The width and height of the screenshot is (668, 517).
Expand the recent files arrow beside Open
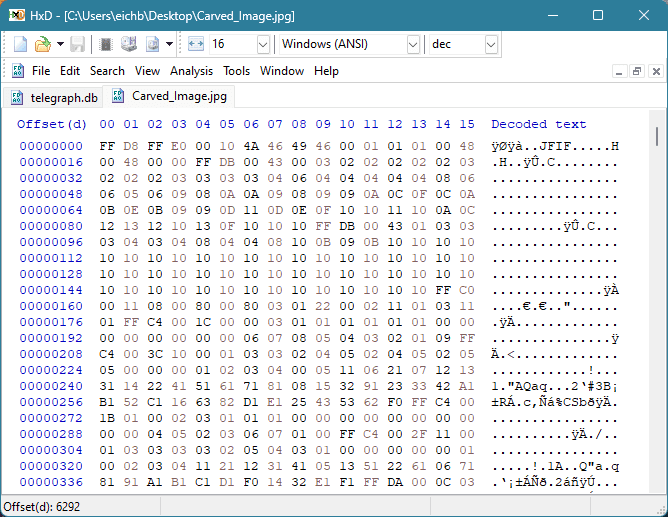coord(60,44)
